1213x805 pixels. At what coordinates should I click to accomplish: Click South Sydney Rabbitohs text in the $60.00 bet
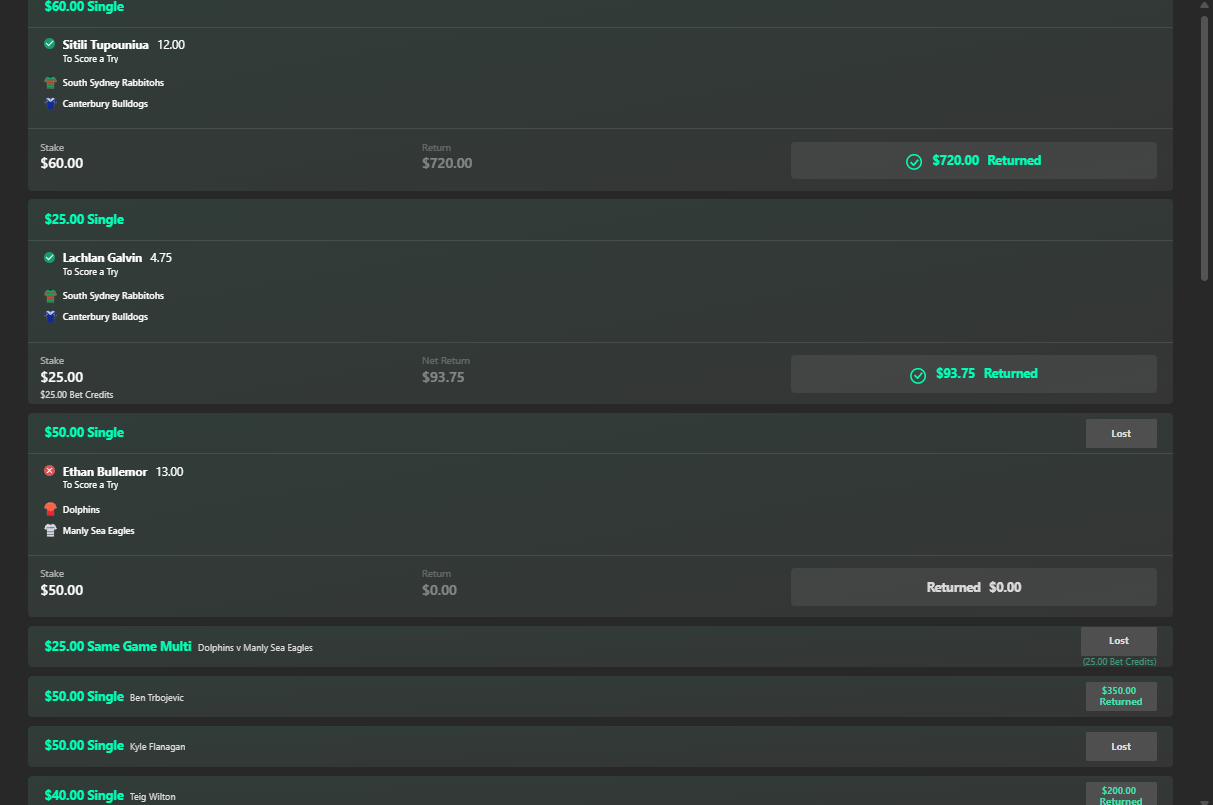[x=113, y=83]
